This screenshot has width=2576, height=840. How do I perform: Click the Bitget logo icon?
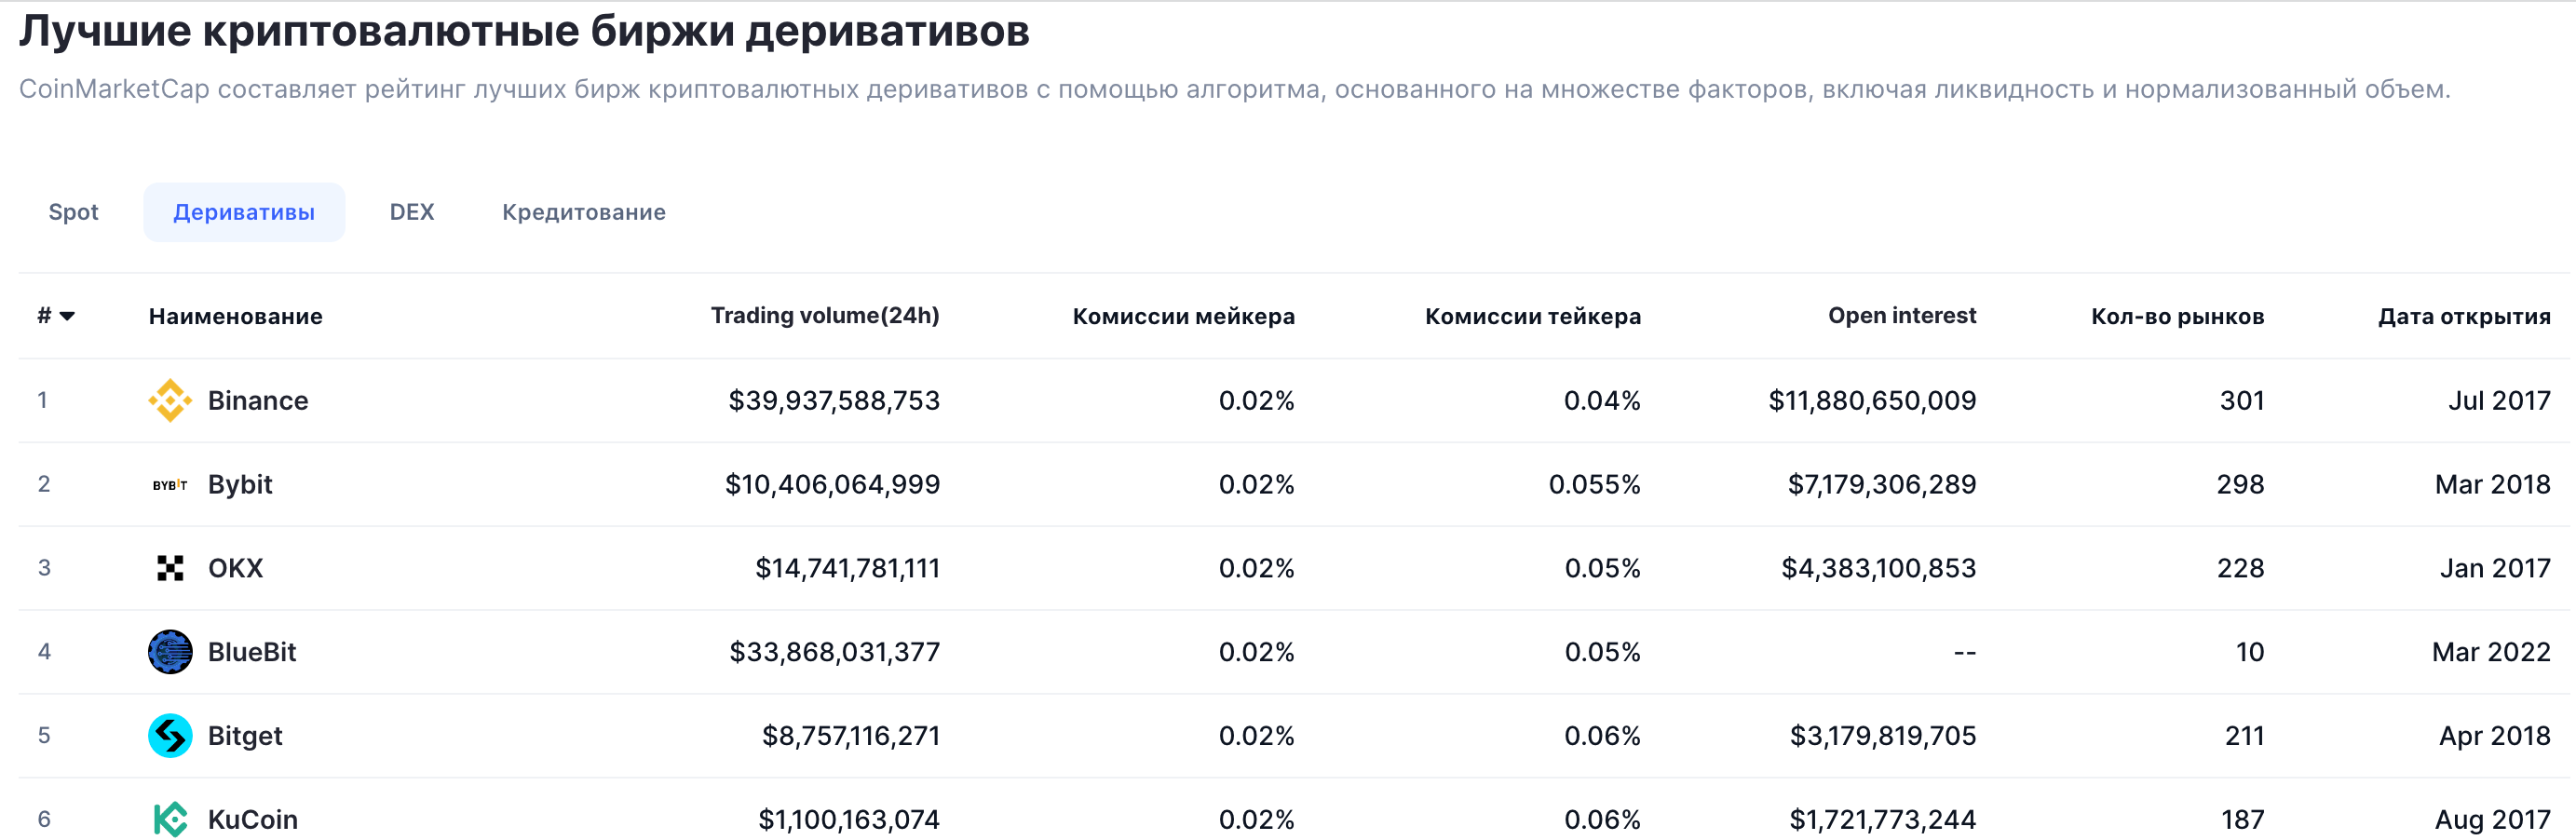pyautogui.click(x=170, y=737)
